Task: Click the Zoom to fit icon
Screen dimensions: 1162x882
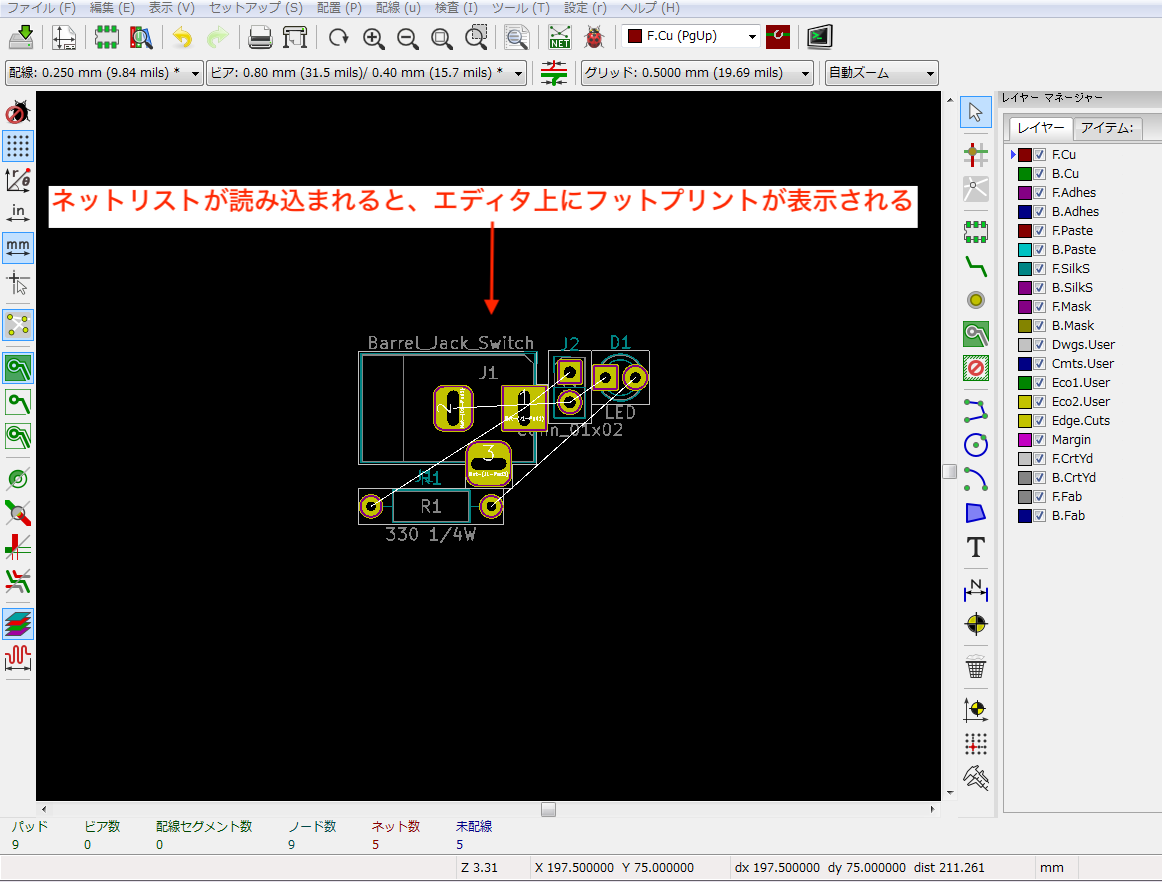Action: pos(442,37)
